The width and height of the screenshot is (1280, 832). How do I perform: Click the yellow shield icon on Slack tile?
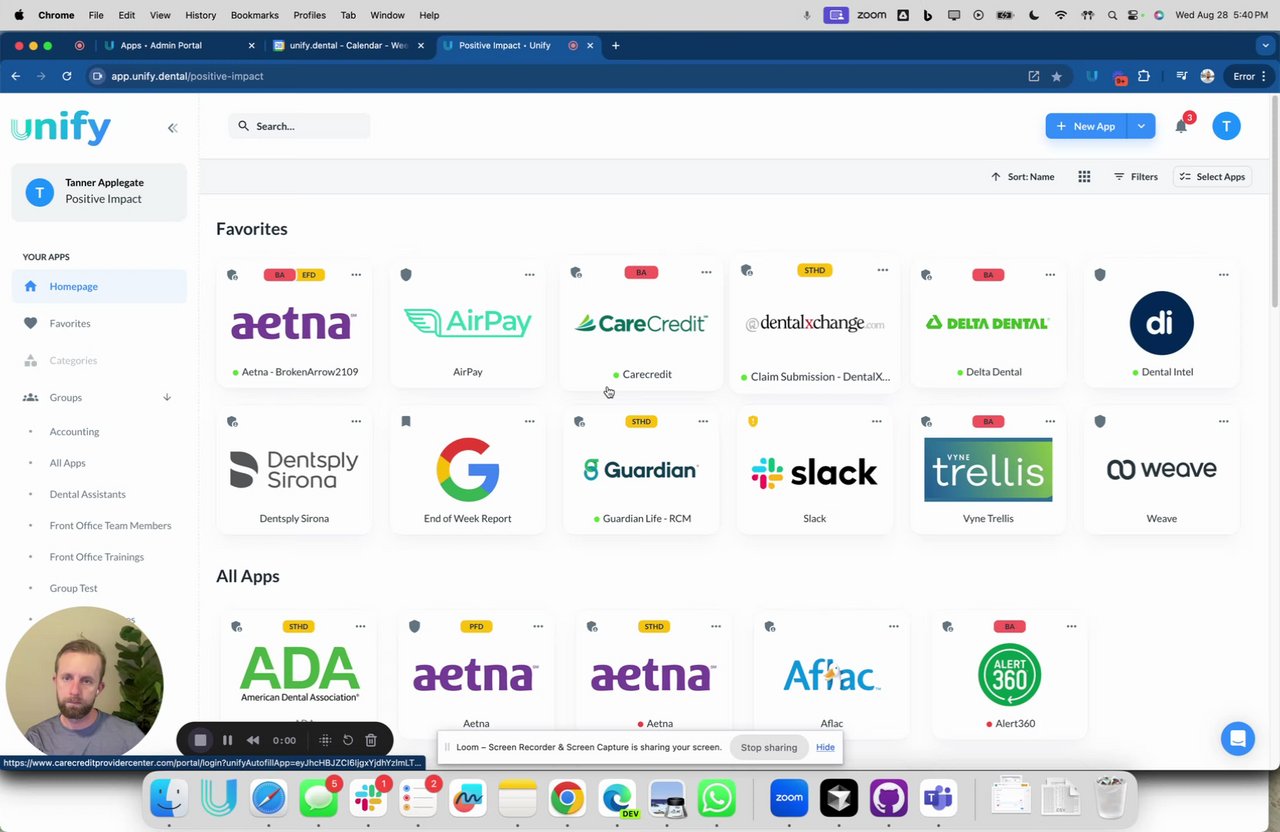click(x=753, y=421)
